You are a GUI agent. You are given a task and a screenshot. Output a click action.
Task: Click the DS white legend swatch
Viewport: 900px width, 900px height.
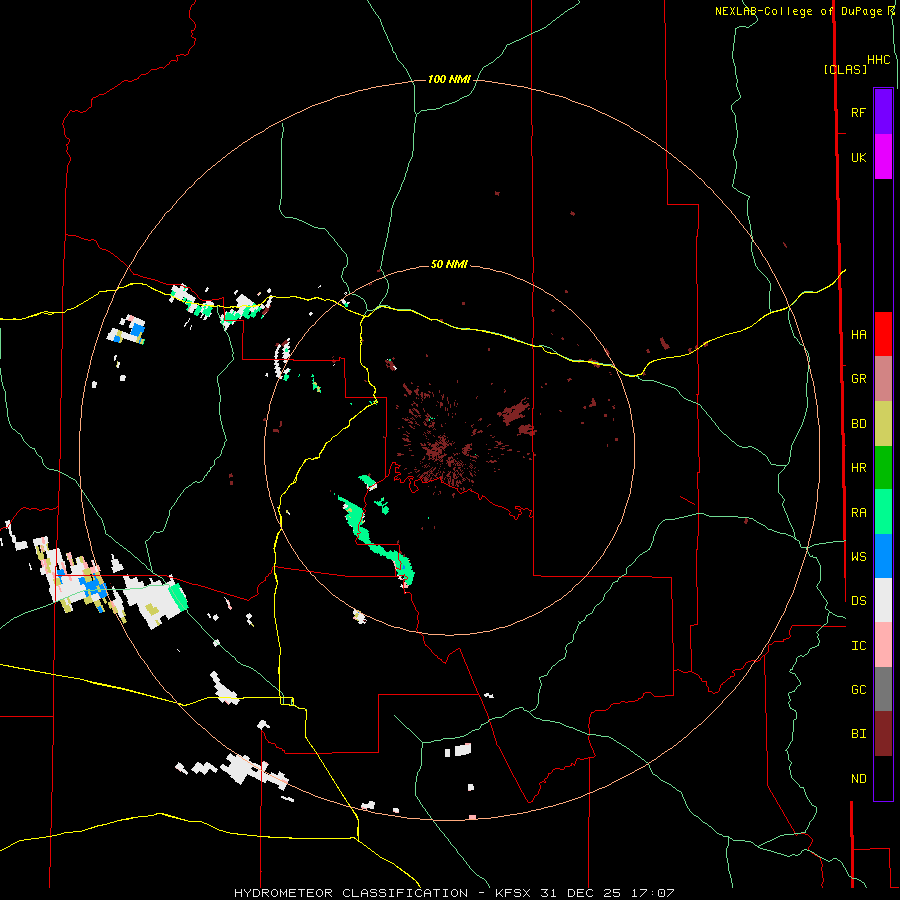click(883, 600)
